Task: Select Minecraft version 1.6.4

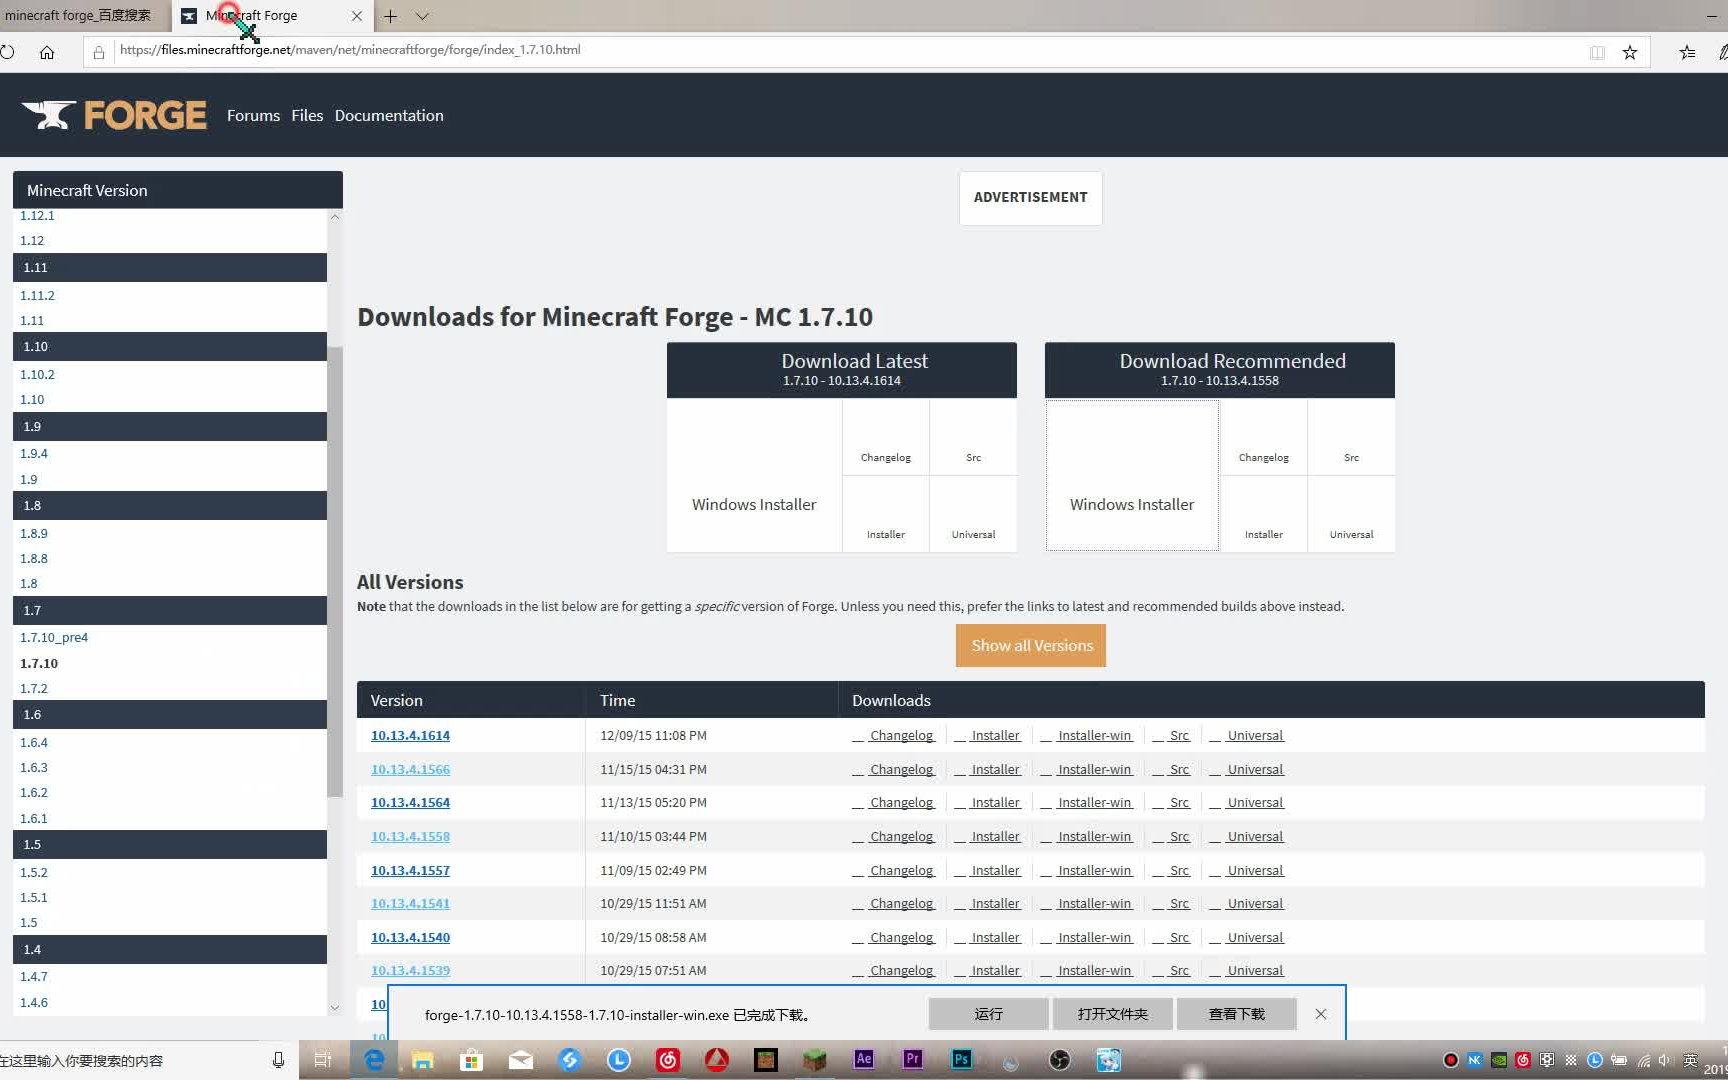Action: tap(34, 742)
